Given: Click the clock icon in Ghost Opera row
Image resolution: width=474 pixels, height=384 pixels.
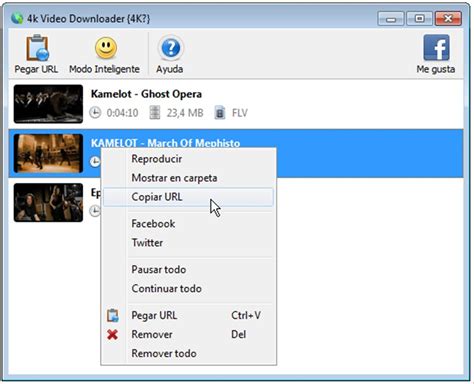Looking at the screenshot, I should click(x=95, y=113).
